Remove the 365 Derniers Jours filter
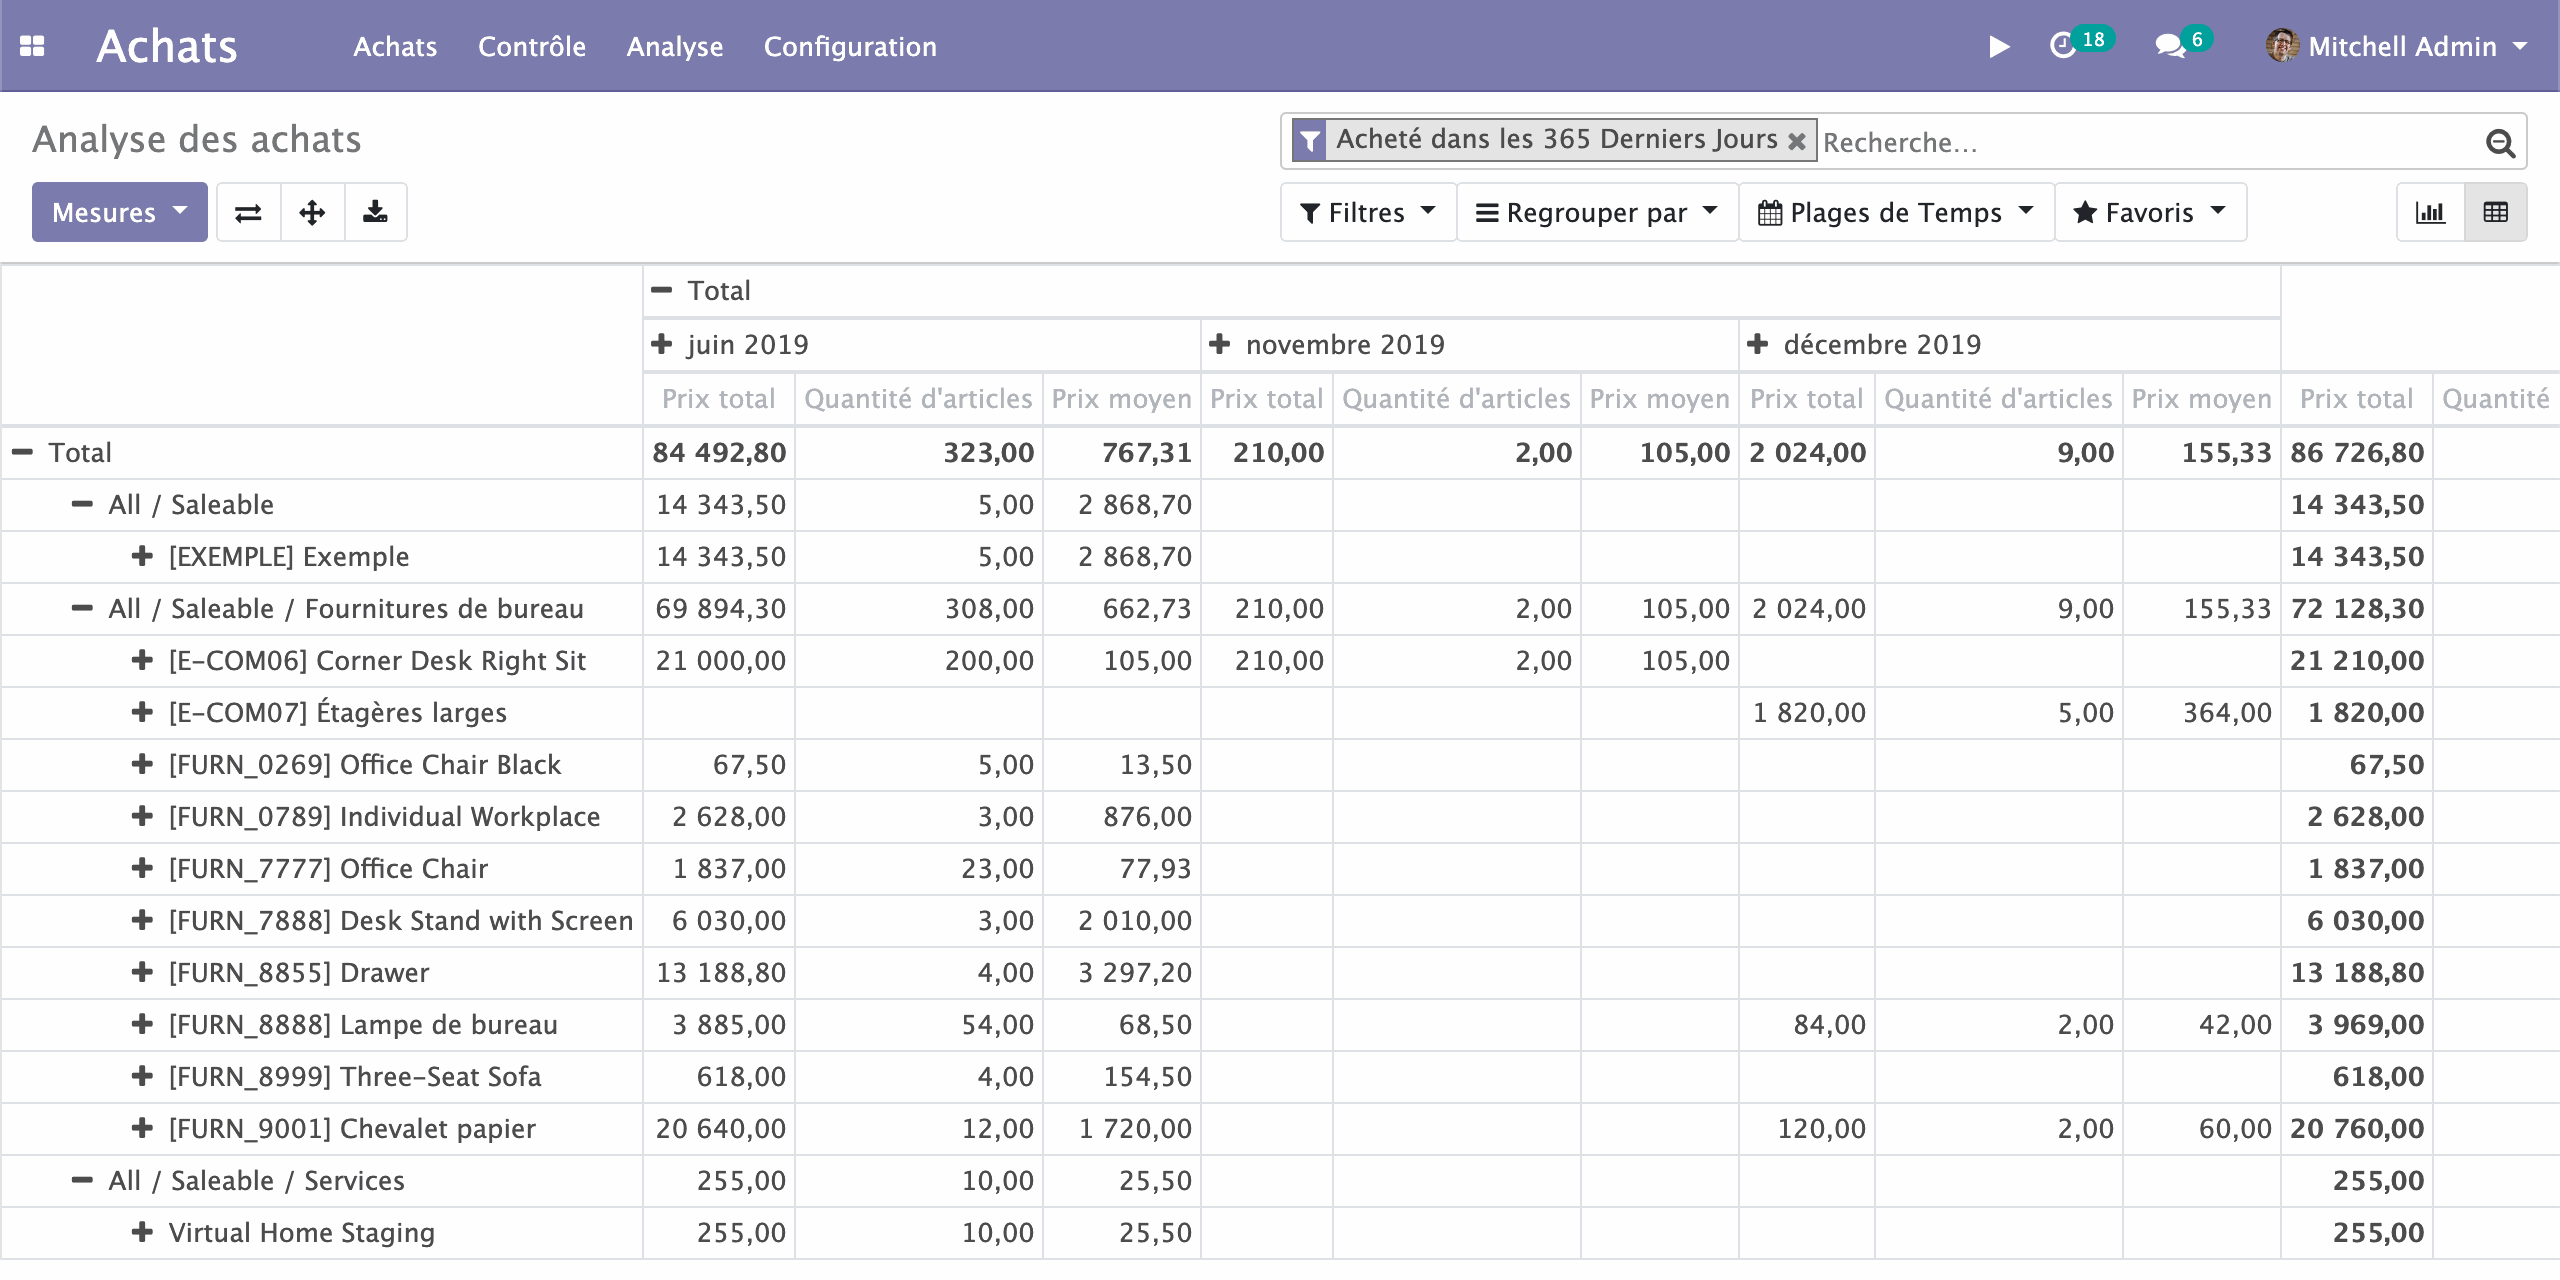 pyautogui.click(x=1797, y=141)
